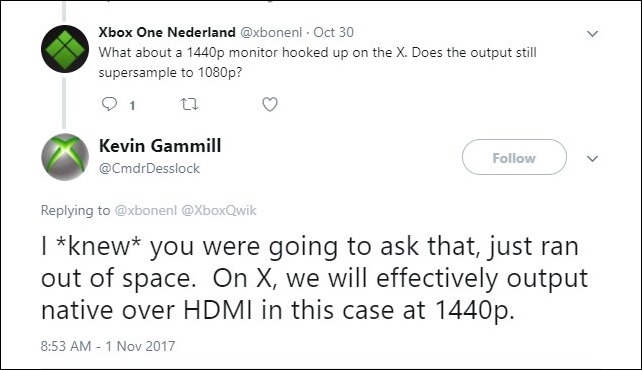
Task: Expand the options chevron beside the Follow button
Action: tap(592, 158)
